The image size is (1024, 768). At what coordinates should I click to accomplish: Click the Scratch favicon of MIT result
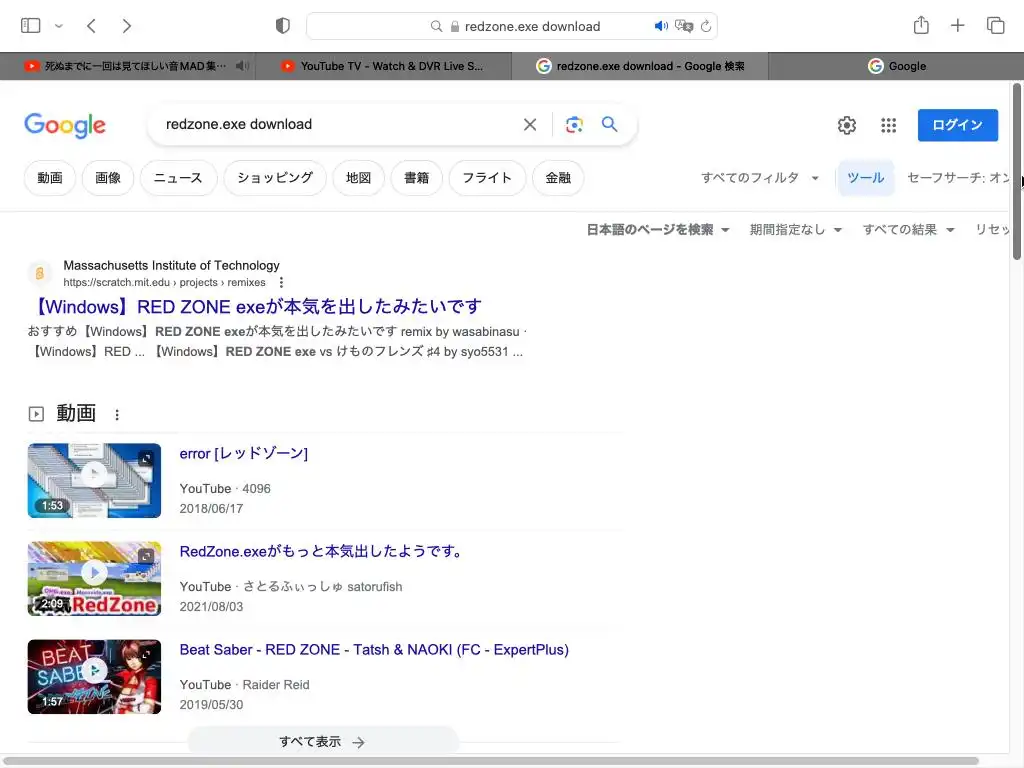[39, 273]
